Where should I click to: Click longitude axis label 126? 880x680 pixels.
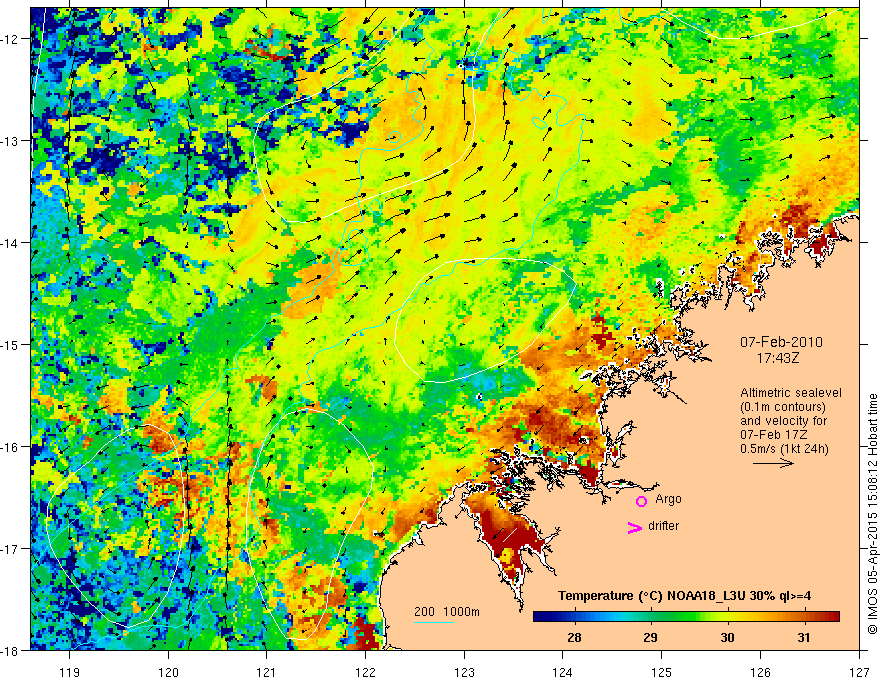click(760, 672)
